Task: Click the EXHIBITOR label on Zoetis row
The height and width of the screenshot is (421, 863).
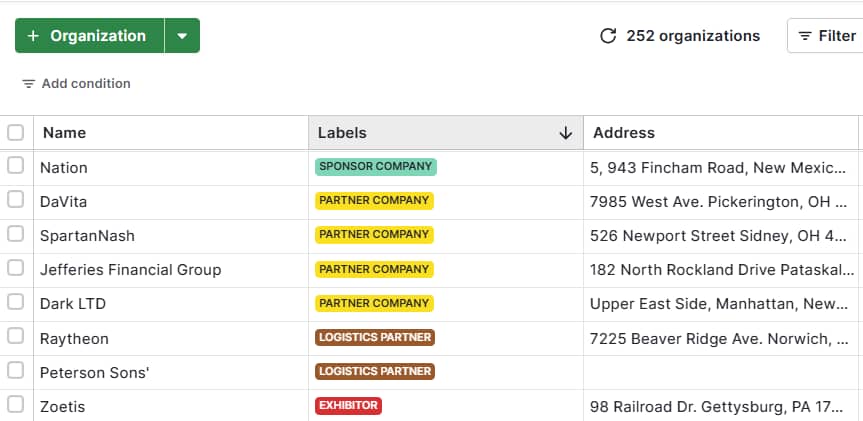Action: click(348, 406)
